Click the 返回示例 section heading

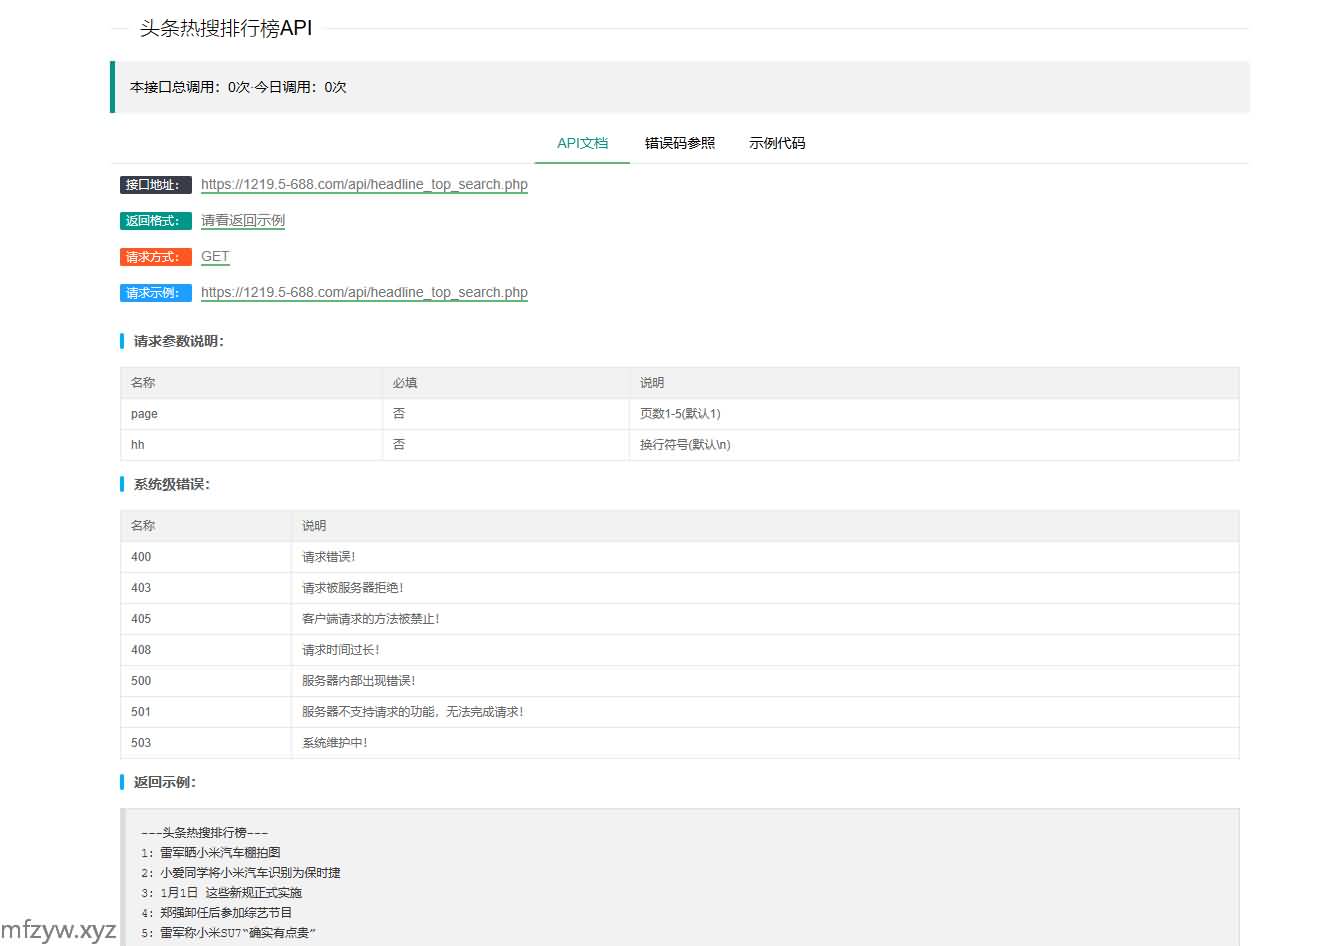[x=165, y=782]
